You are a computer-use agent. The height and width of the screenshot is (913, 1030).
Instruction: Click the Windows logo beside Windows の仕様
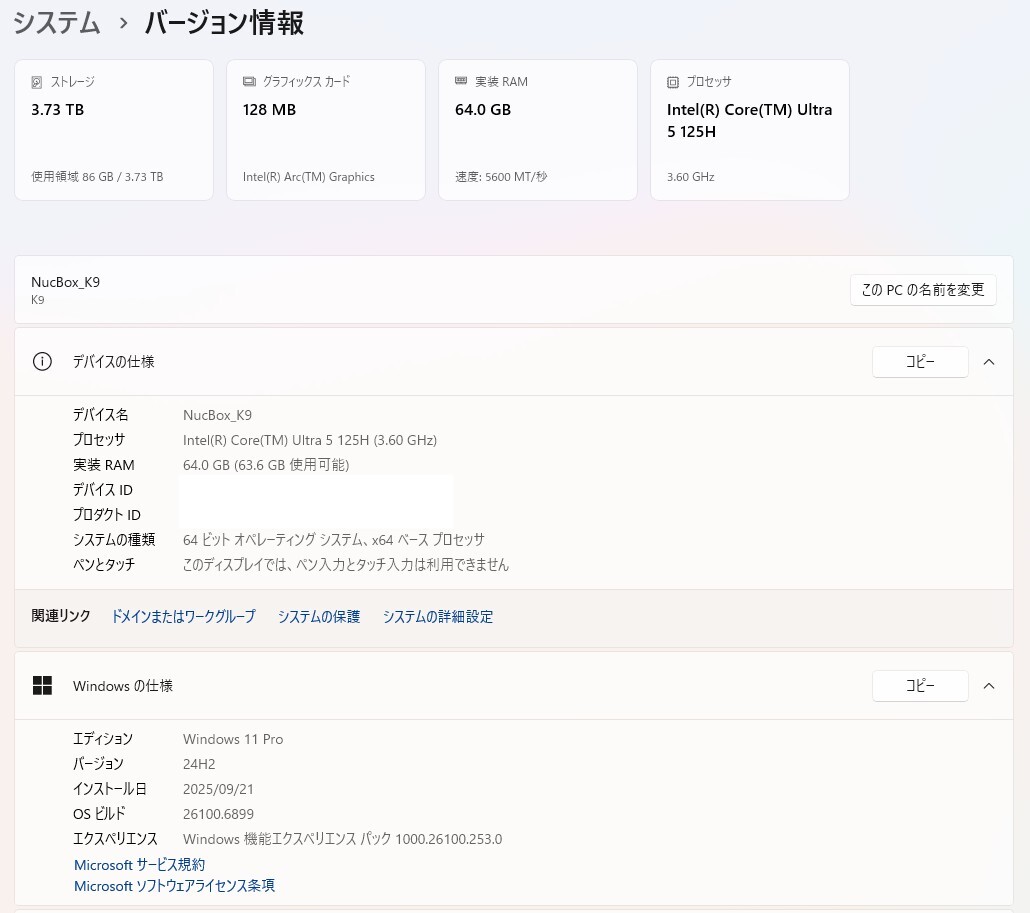[x=42, y=686]
